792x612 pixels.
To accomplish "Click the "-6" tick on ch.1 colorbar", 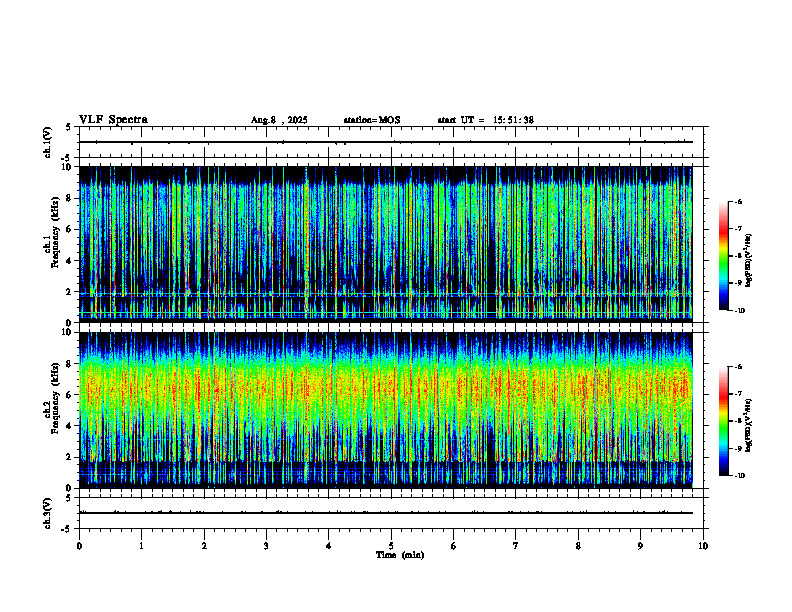I will [738, 202].
